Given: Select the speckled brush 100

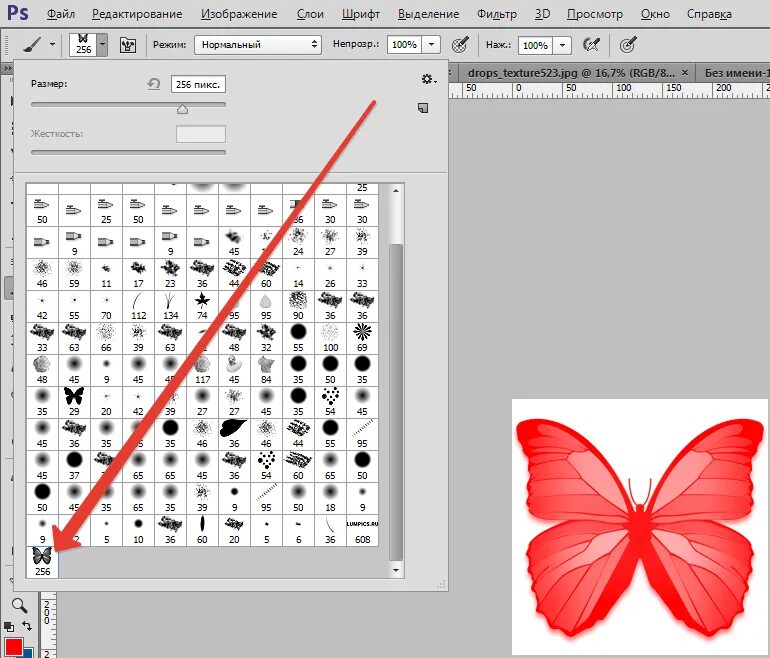Looking at the screenshot, I should coord(330,337).
